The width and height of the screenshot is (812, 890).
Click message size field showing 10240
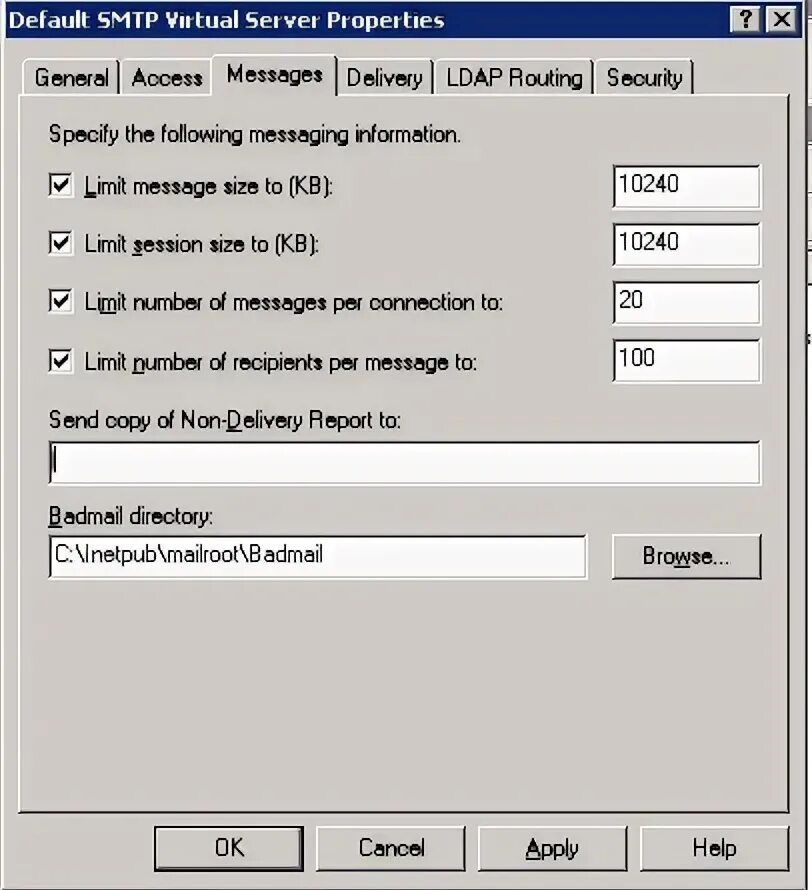(x=687, y=186)
